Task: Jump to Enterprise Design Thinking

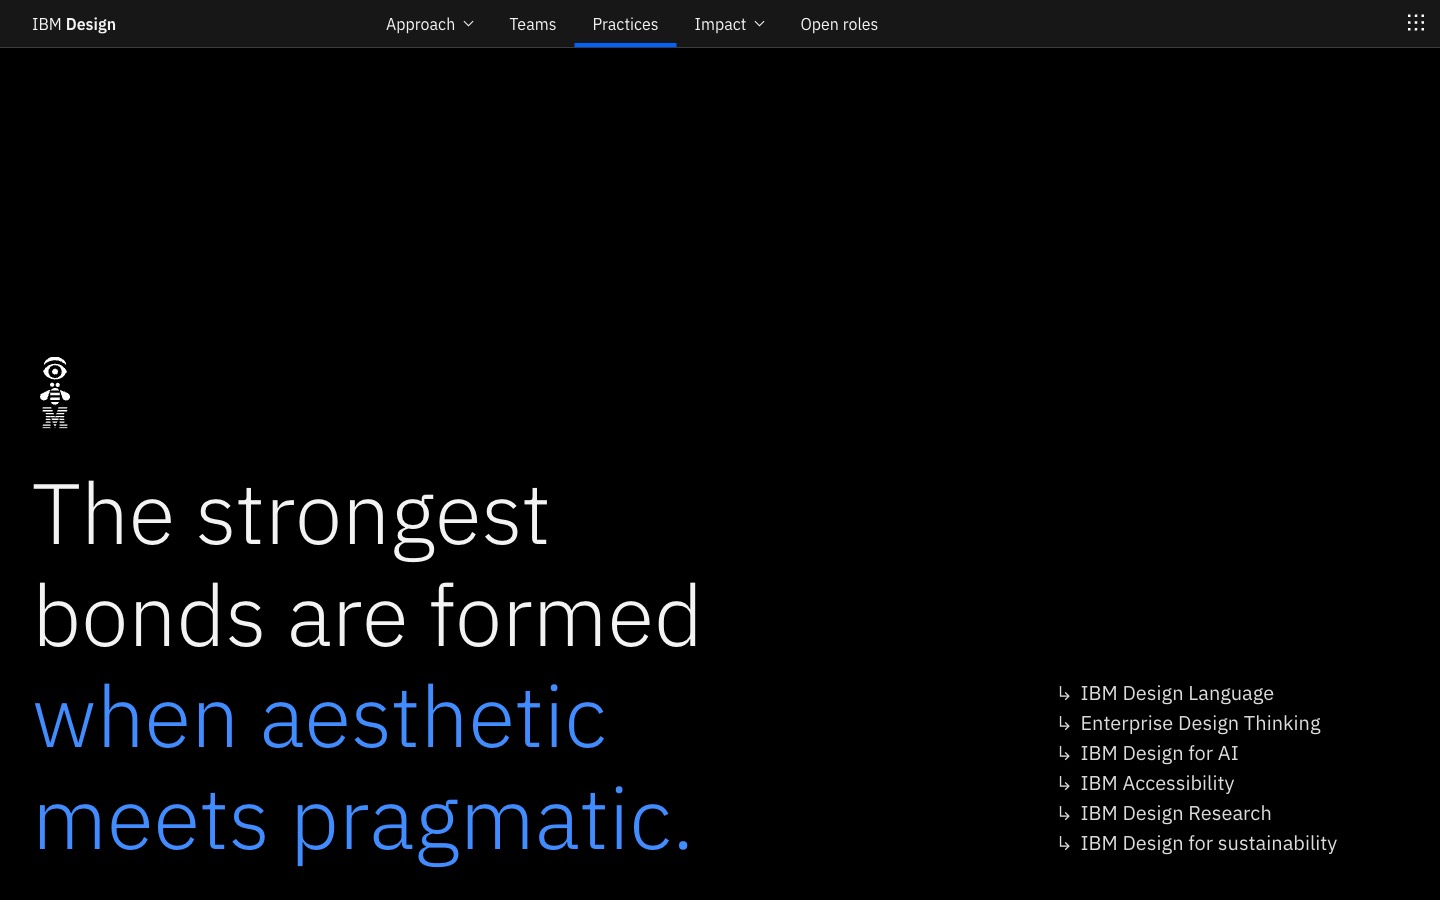Action: click(x=1200, y=723)
